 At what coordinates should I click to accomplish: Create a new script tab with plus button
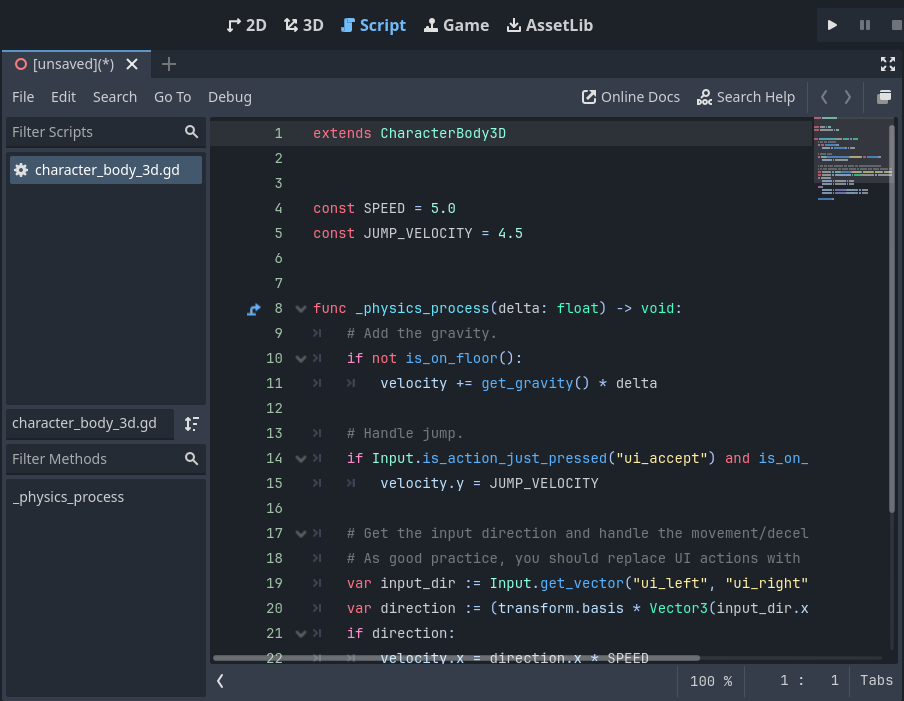pos(168,63)
